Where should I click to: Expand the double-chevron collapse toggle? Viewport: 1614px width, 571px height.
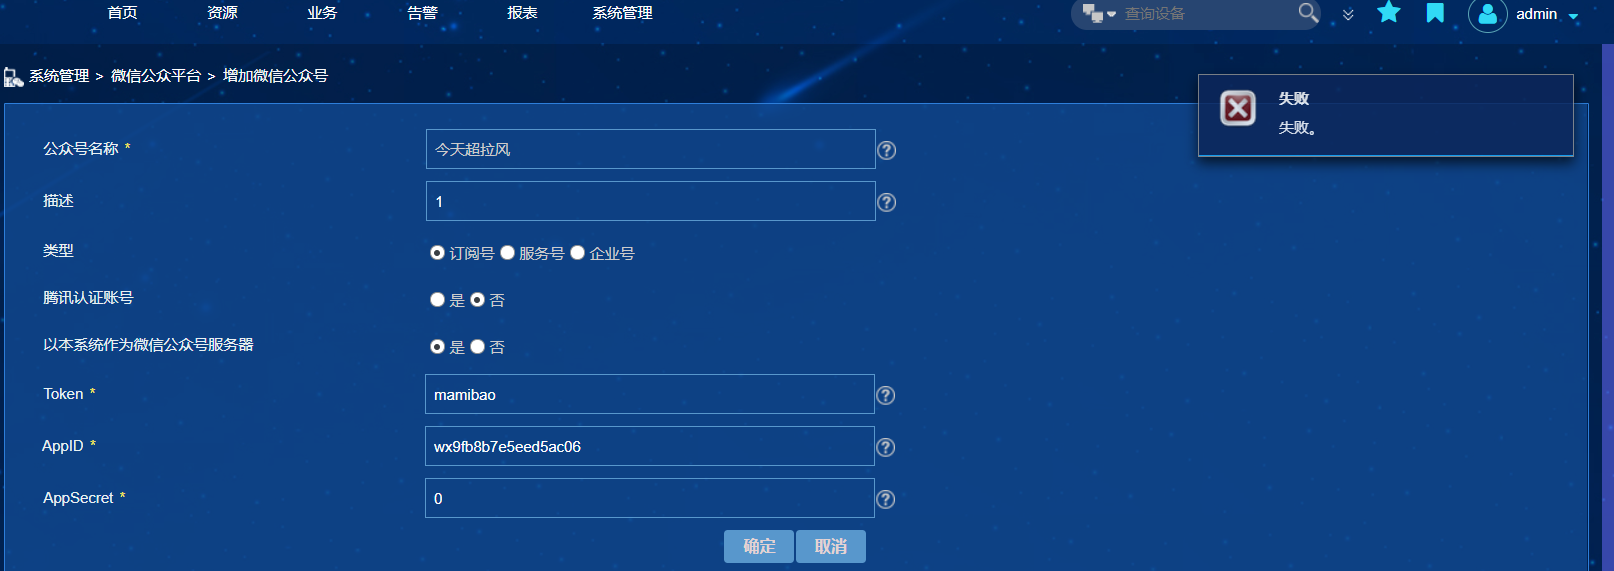click(x=1348, y=15)
